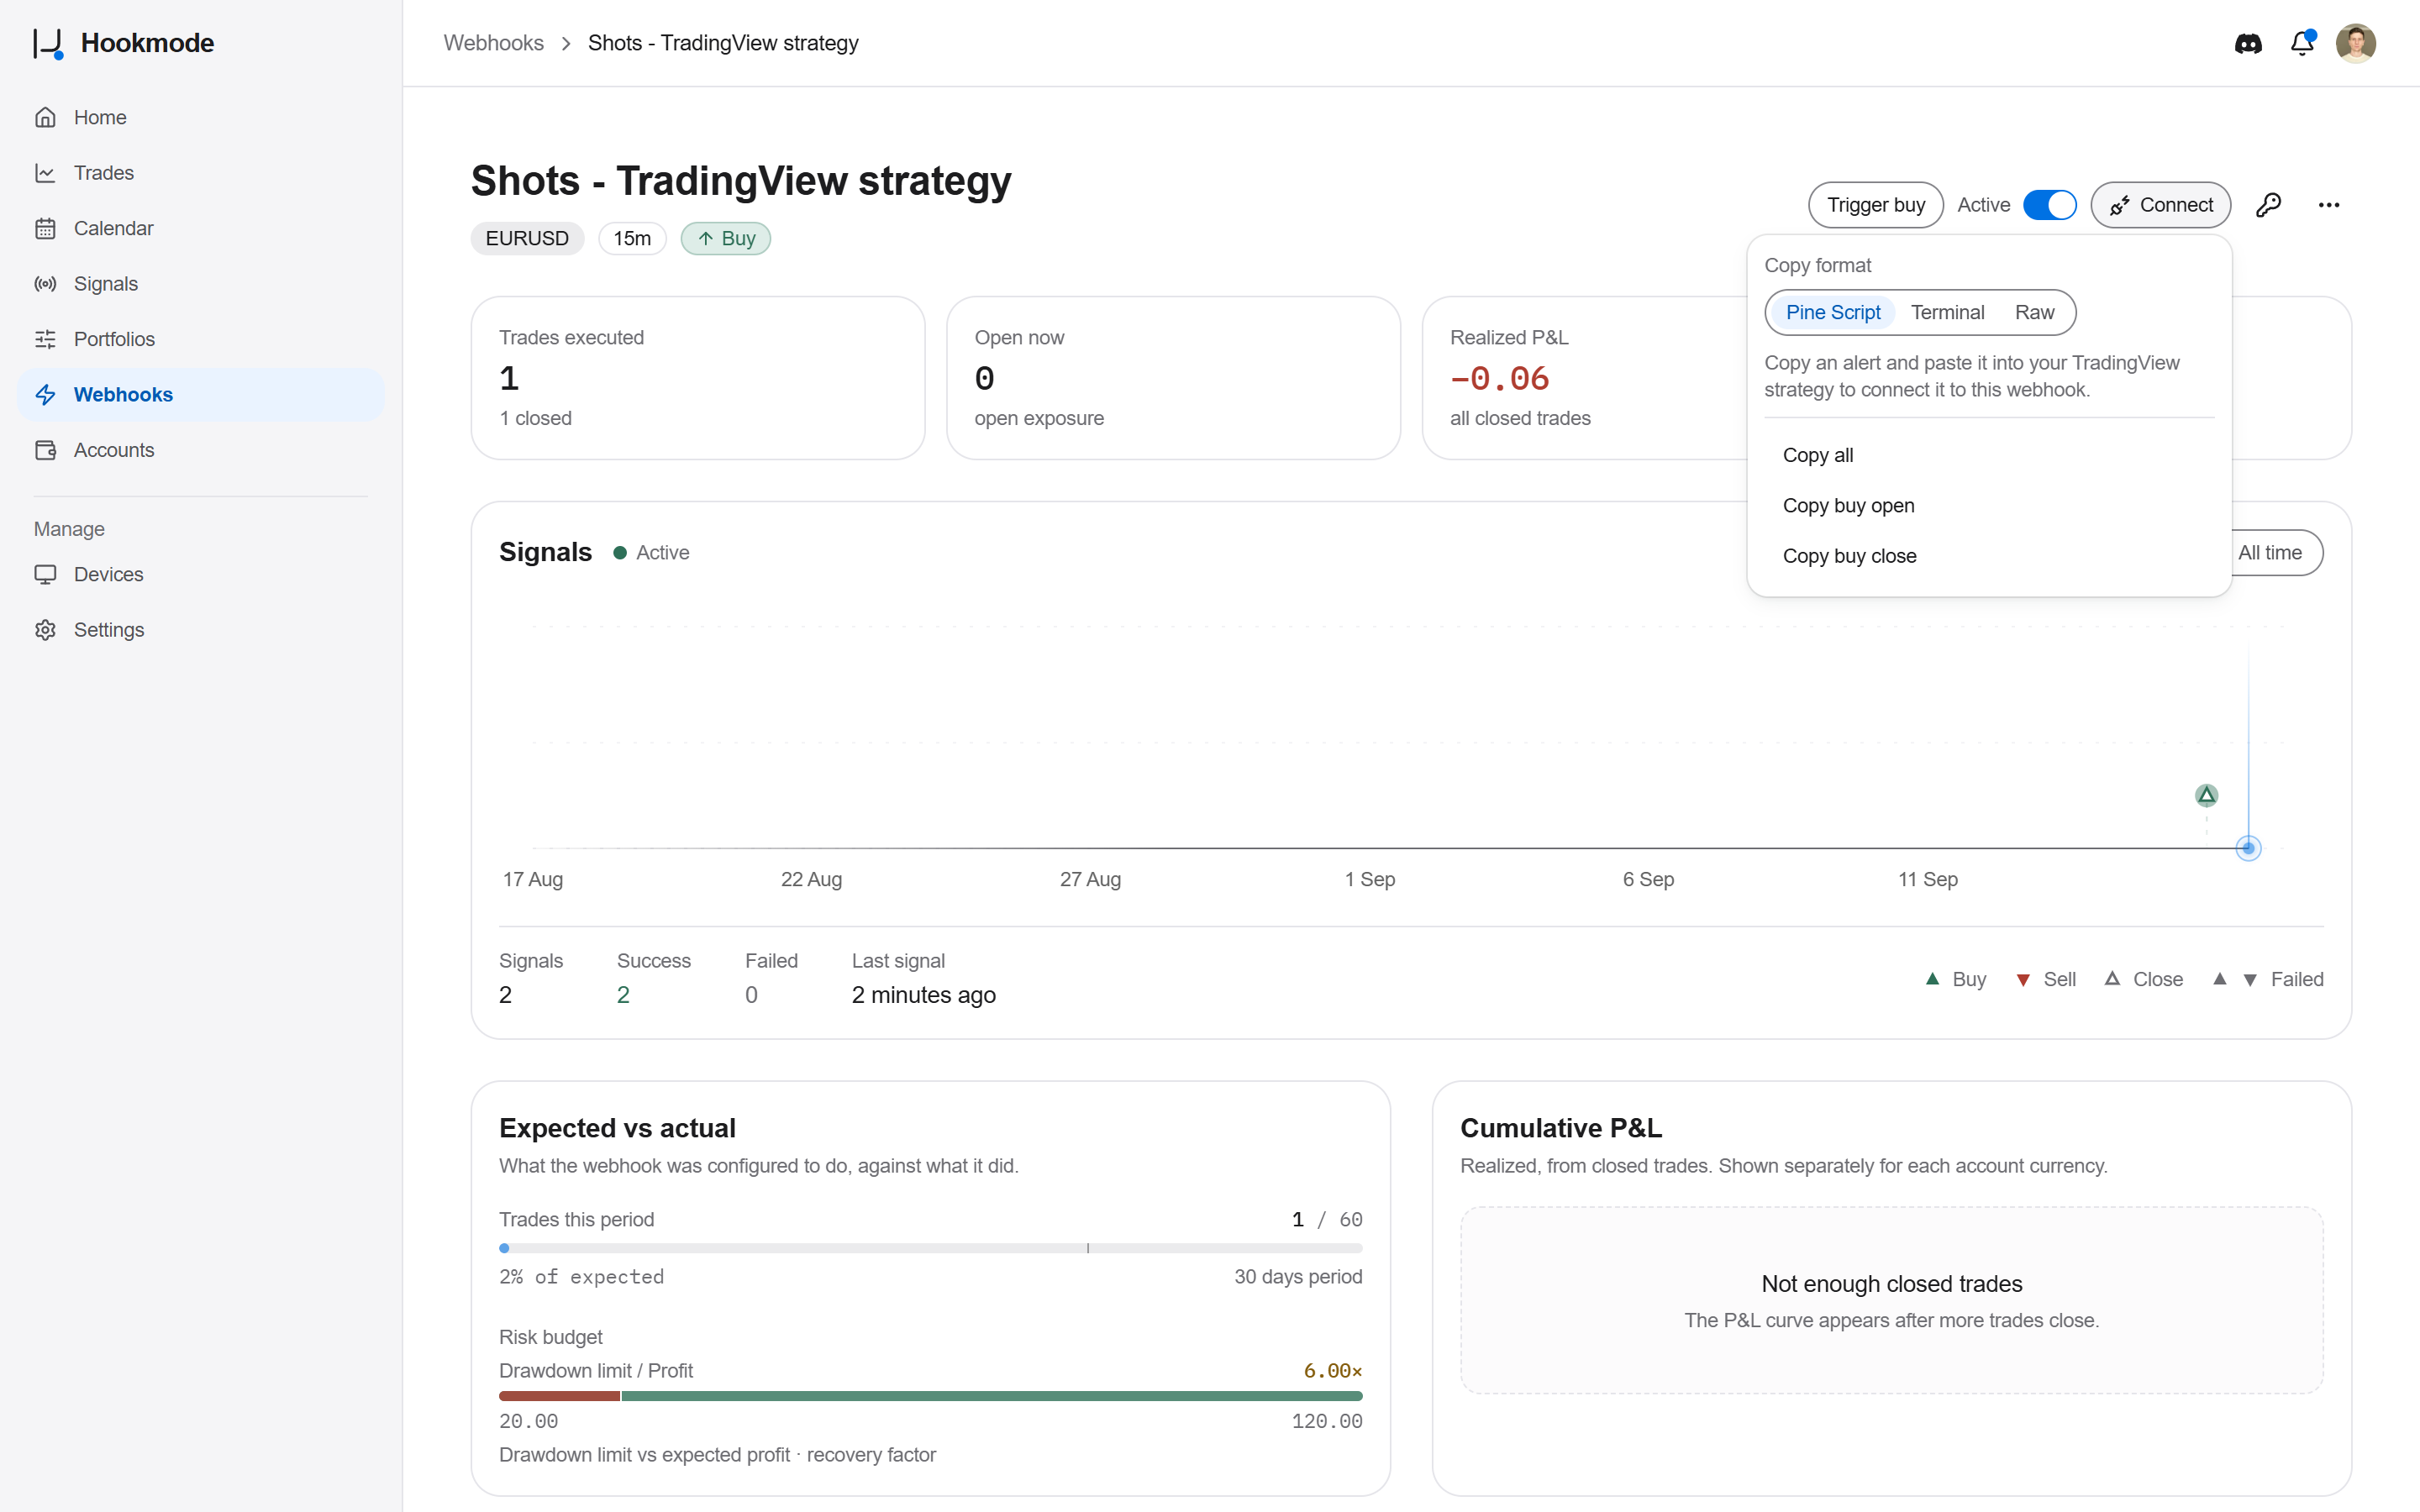Click the '2% of expected' text
The height and width of the screenshot is (1512, 2420).
(581, 1277)
